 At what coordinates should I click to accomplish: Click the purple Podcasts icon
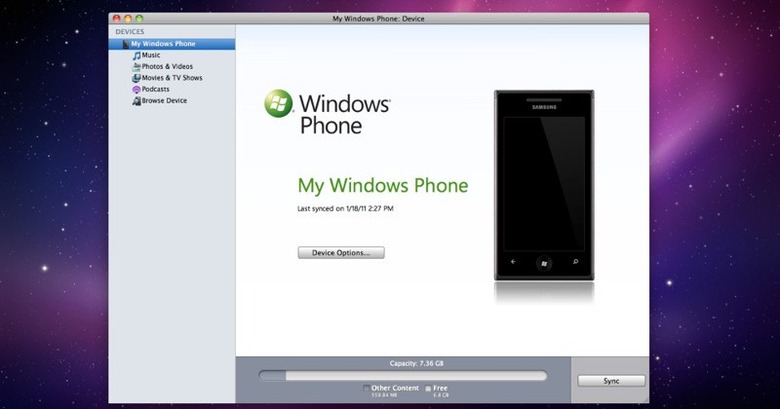(136, 90)
